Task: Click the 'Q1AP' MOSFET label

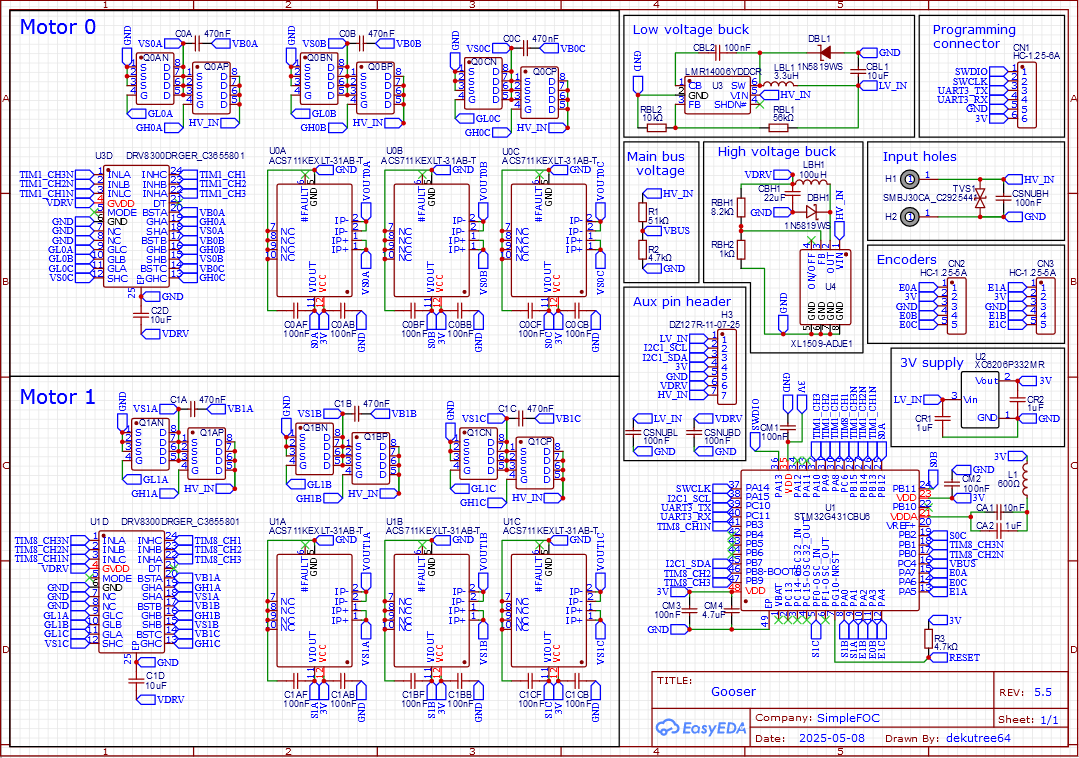Action: tap(213, 433)
